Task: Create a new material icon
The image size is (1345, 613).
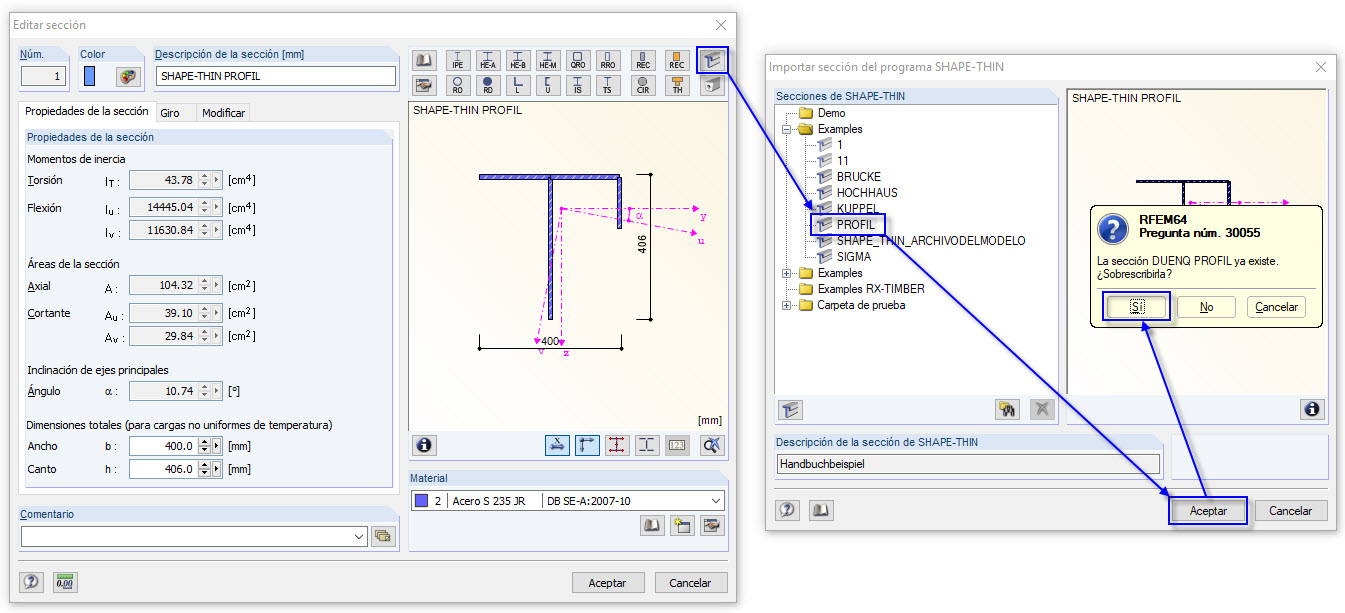Action: [x=682, y=525]
